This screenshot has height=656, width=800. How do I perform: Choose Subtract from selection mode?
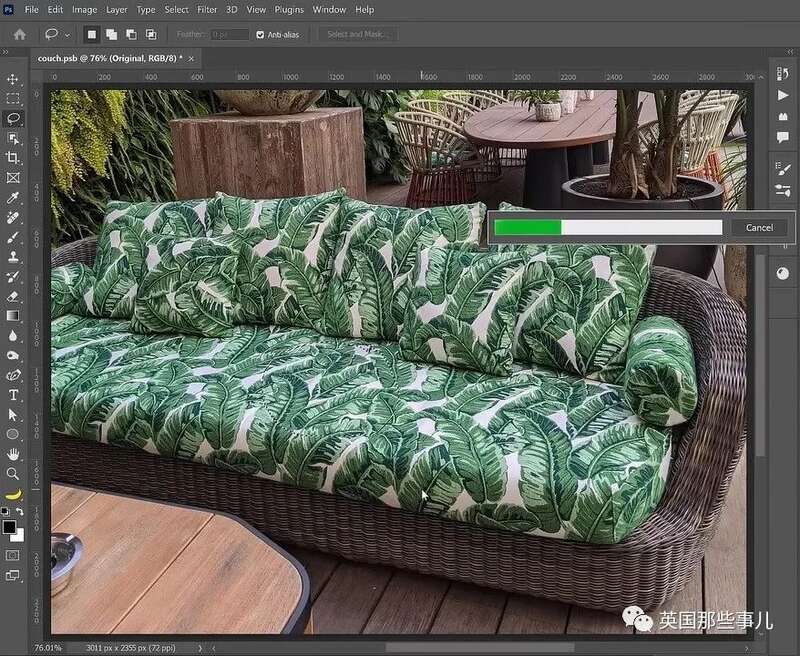(x=131, y=35)
